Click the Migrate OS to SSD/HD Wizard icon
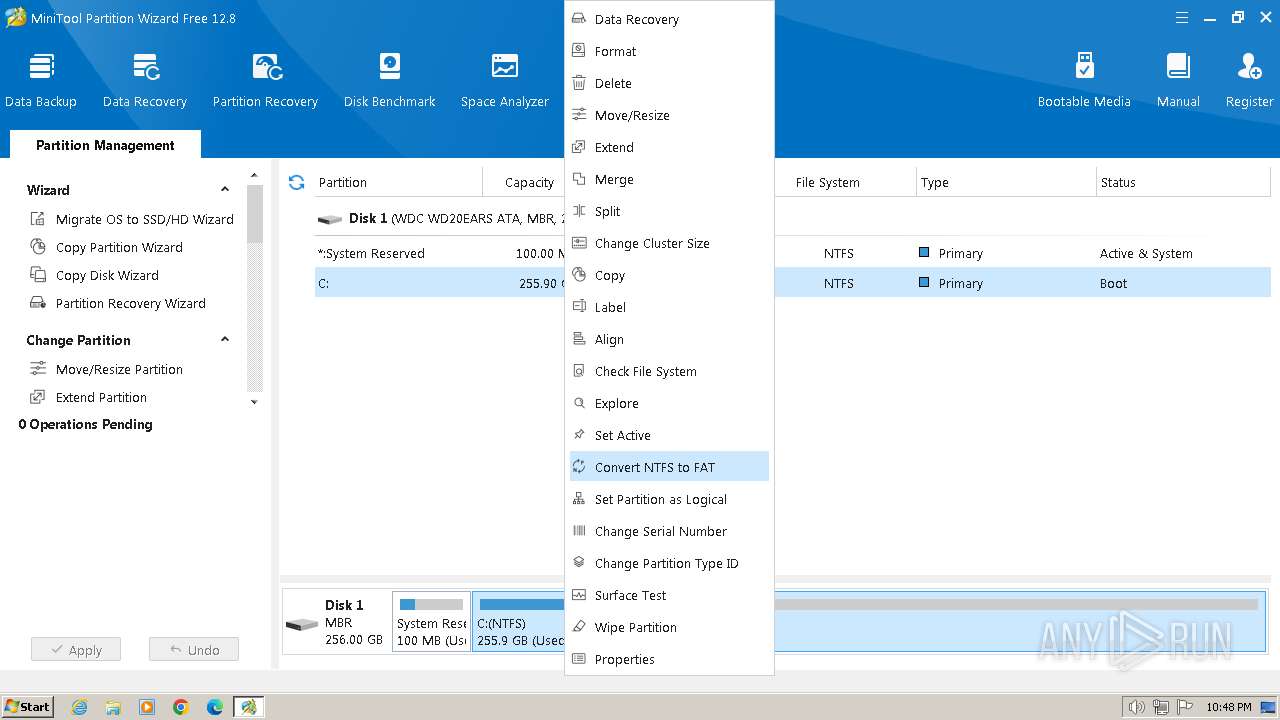Image resolution: width=1280 pixels, height=720 pixels. (38, 219)
